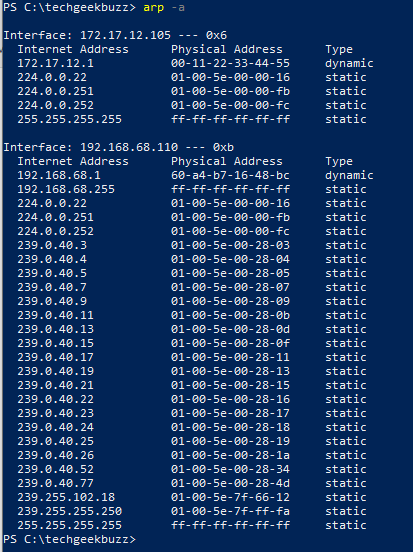The width and height of the screenshot is (413, 552).
Task: Click the arp -a command text
Action: [164, 7]
